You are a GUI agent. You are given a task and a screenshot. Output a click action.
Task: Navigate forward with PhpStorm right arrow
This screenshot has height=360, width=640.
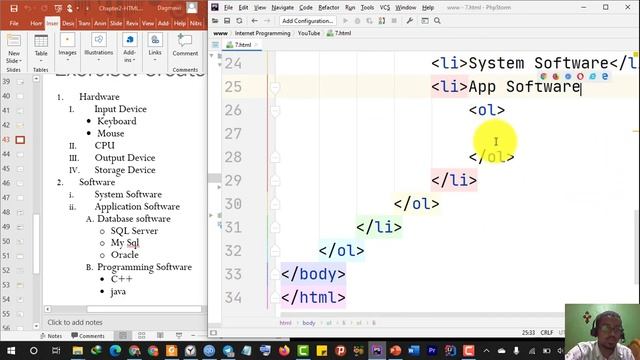click(x=267, y=21)
